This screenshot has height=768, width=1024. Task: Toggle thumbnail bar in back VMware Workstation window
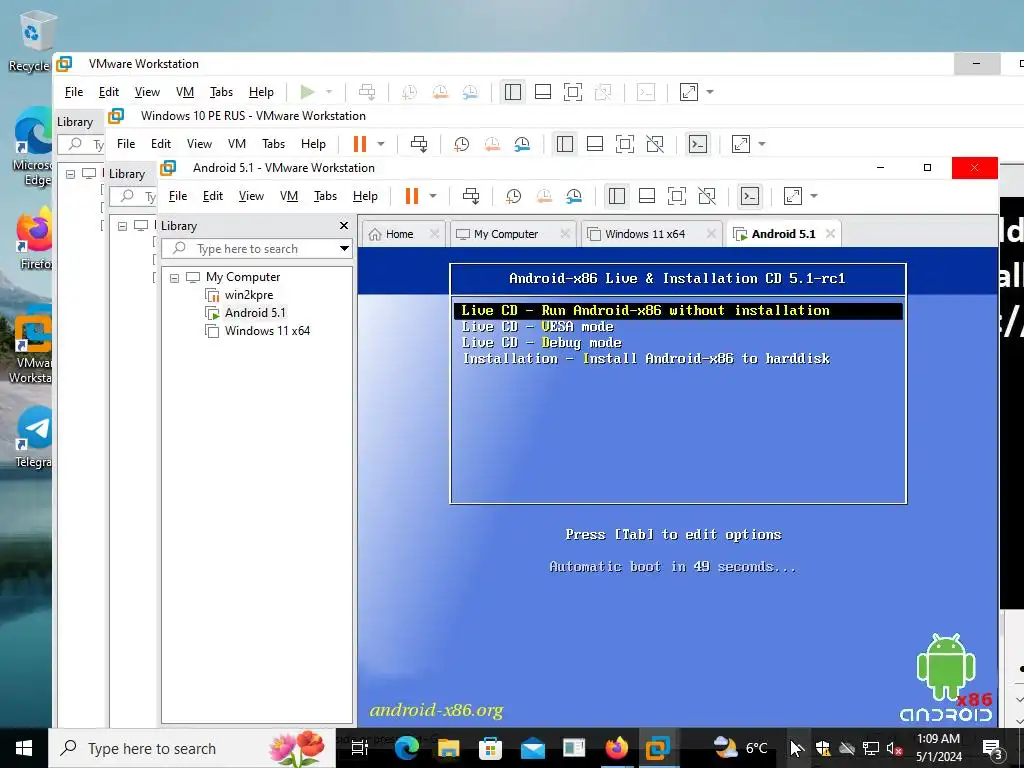(x=543, y=92)
